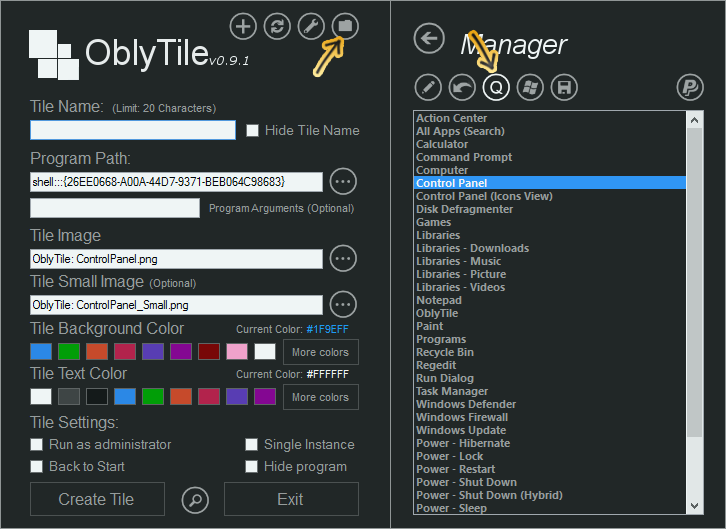Toggle Hide Tile Name checkbox
This screenshot has width=726, height=529.
(x=252, y=131)
